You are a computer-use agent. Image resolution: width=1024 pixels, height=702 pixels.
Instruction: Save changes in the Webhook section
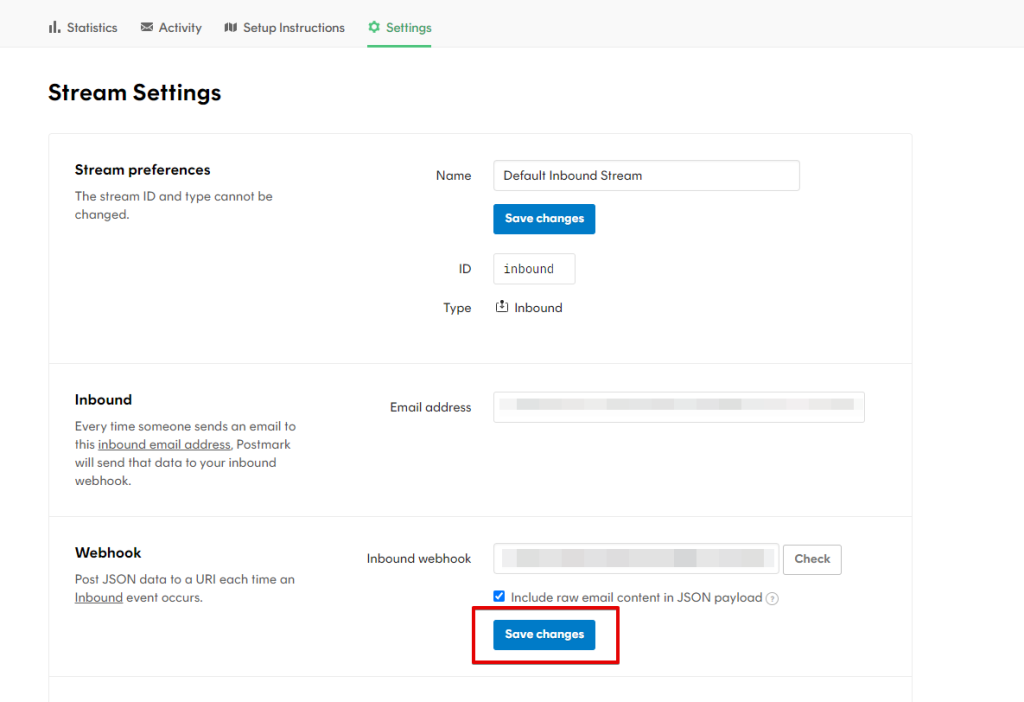(x=544, y=635)
